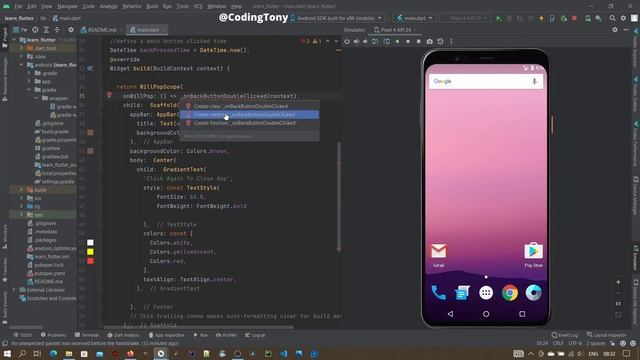This screenshot has width=640, height=360.
Task: Rotate emulator right icon
Action: tap(386, 42)
